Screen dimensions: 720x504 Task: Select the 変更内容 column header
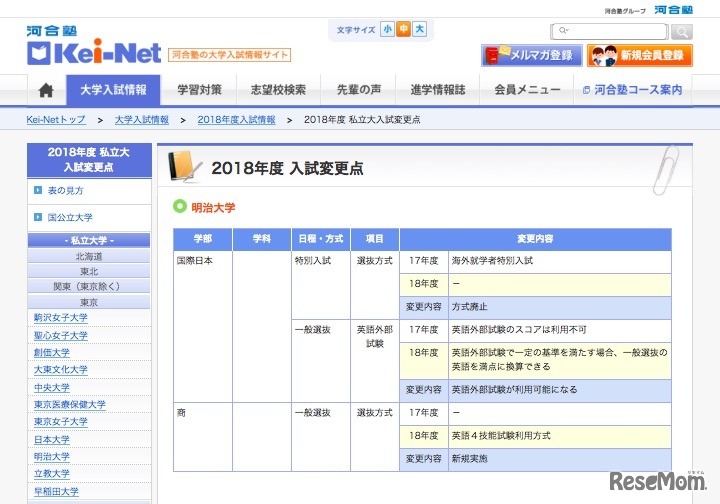click(x=535, y=239)
